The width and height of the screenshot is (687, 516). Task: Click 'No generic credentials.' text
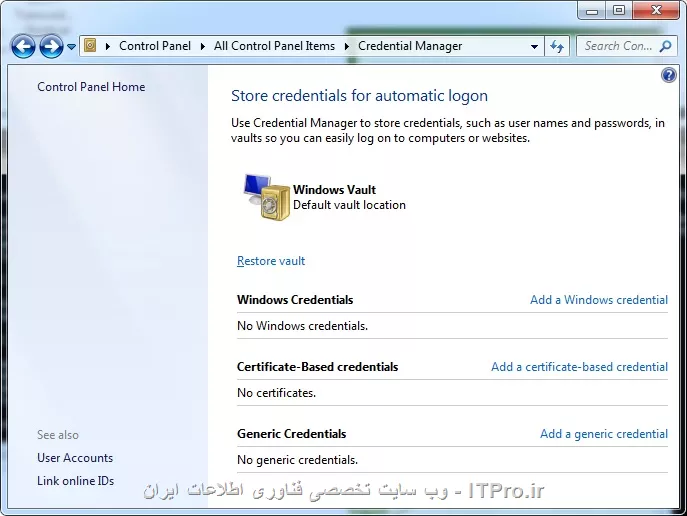point(297,460)
